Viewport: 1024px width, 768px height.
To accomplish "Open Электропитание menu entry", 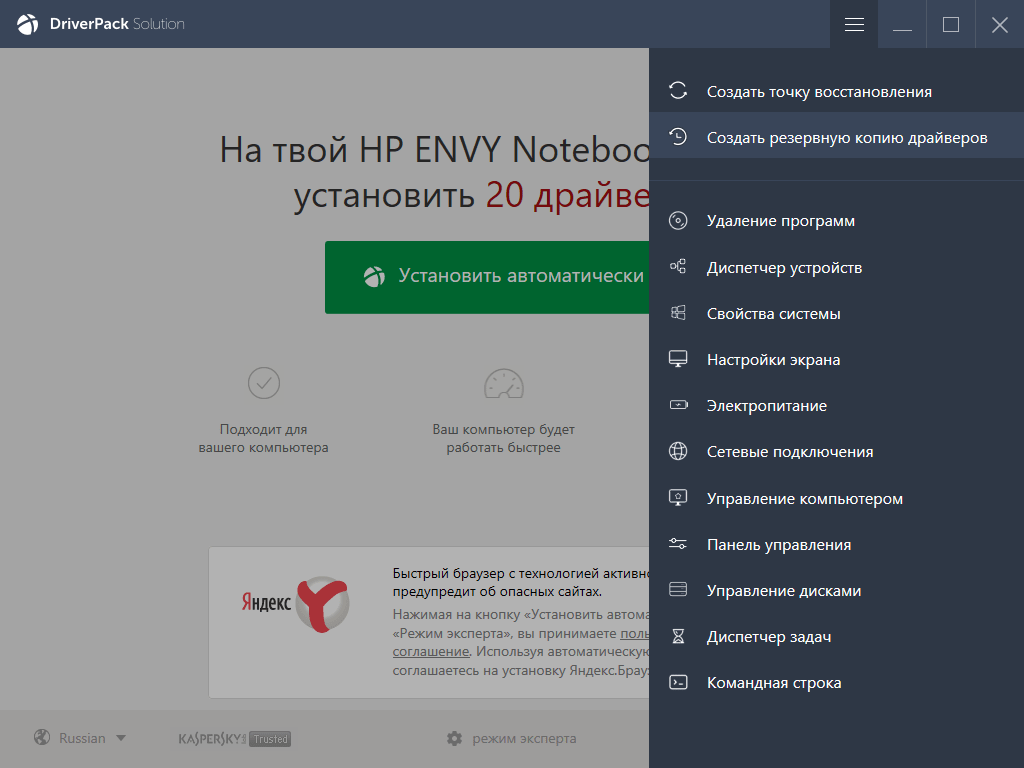I will [x=837, y=406].
